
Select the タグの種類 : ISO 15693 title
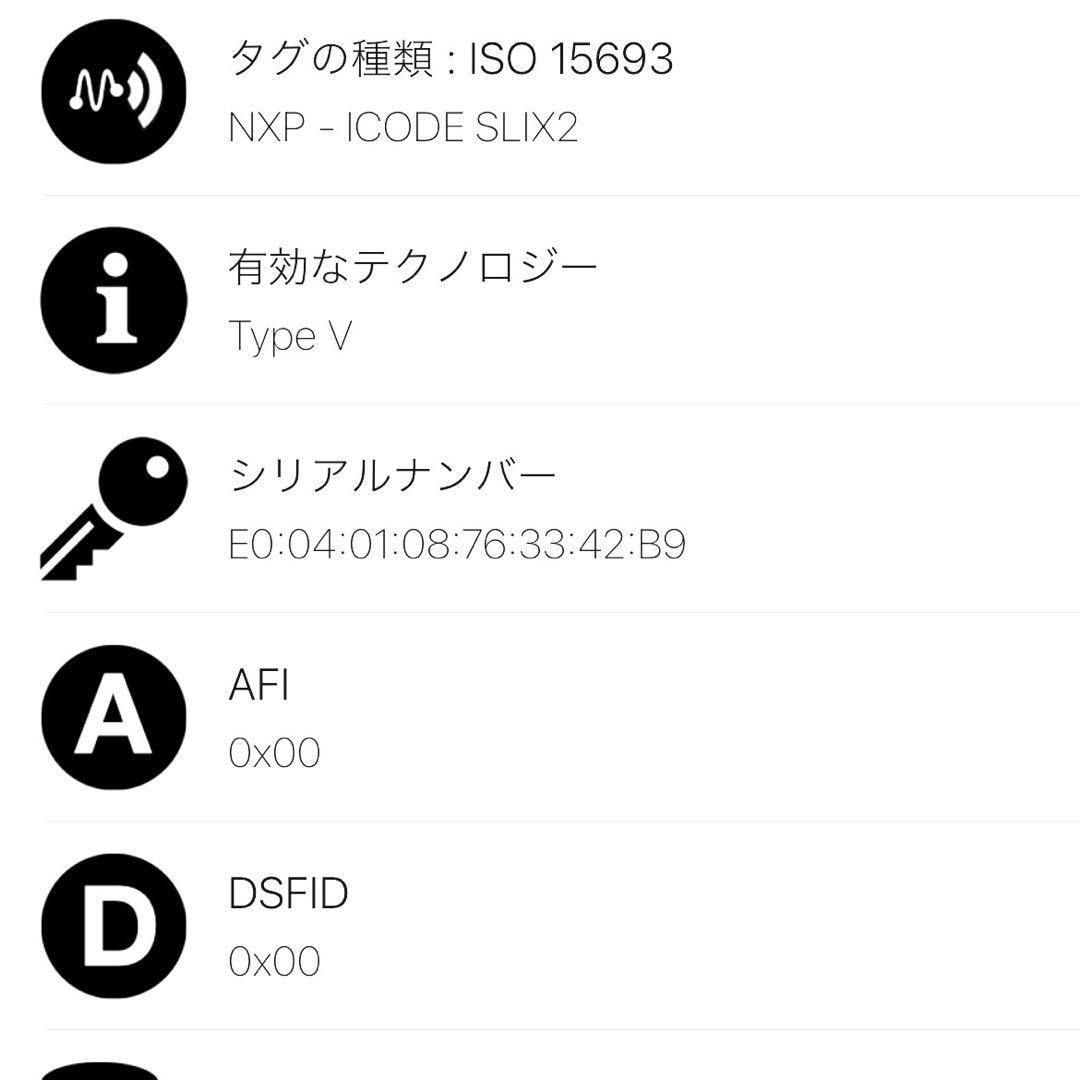click(450, 59)
